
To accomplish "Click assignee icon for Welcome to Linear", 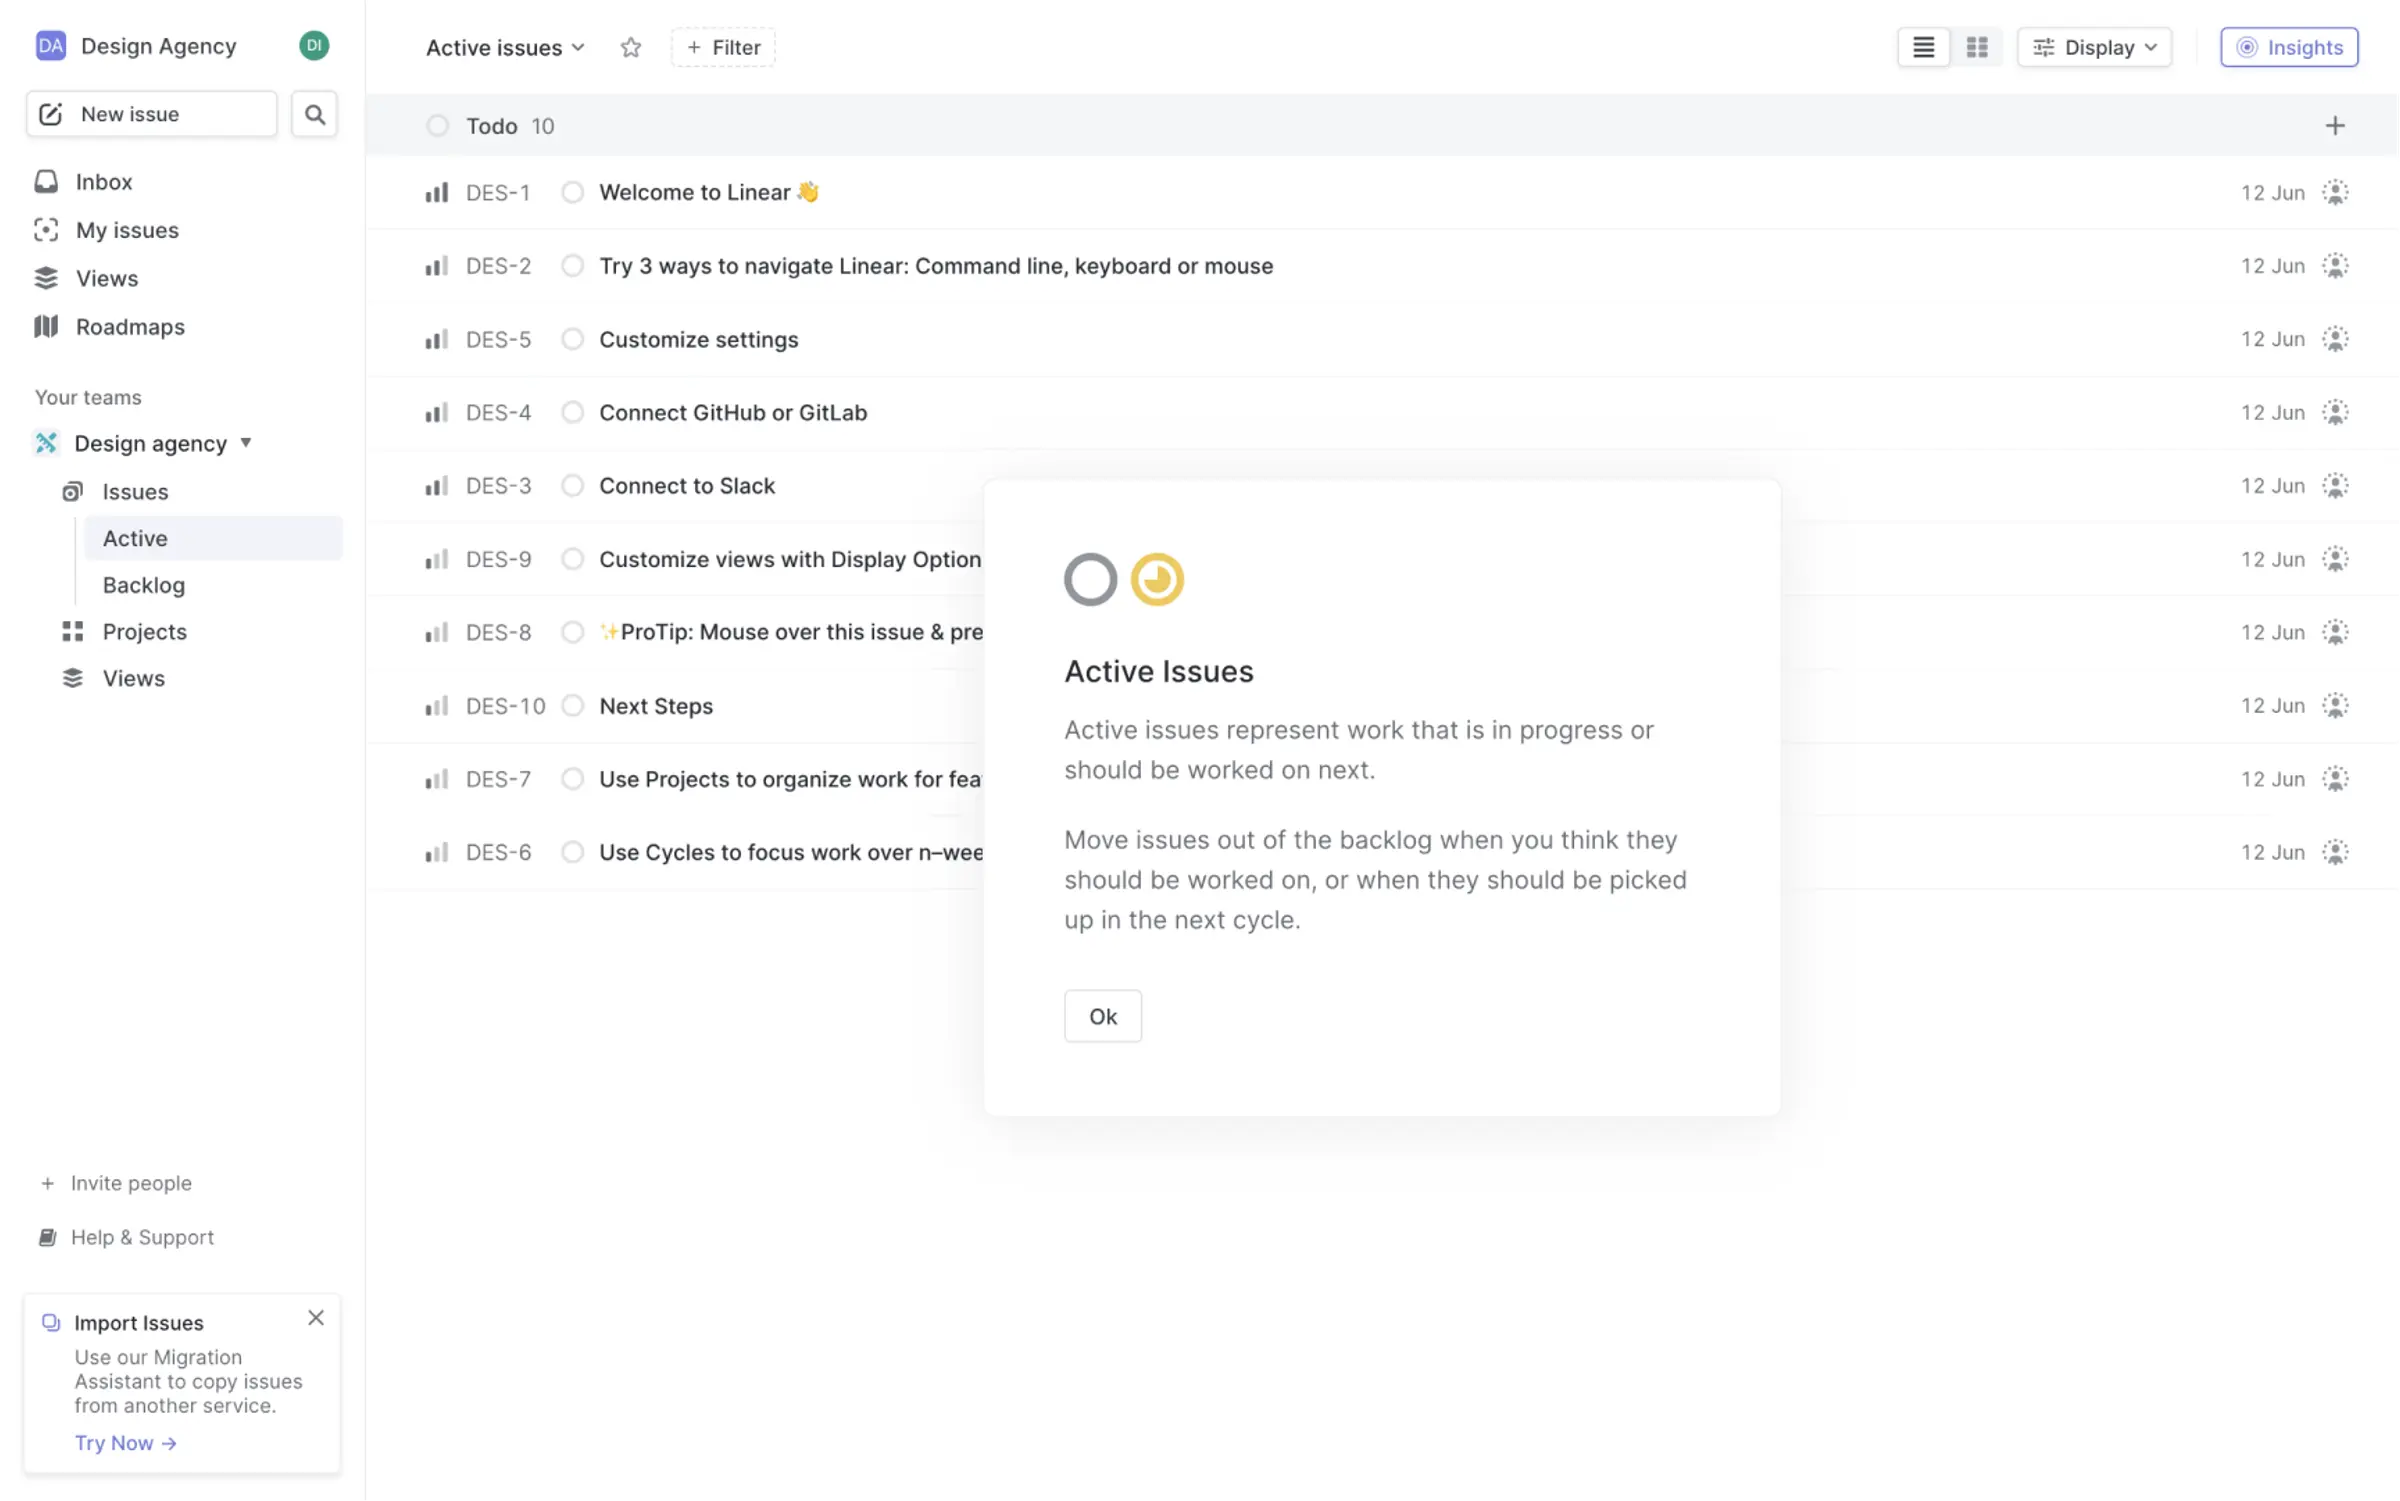I will tap(2334, 192).
